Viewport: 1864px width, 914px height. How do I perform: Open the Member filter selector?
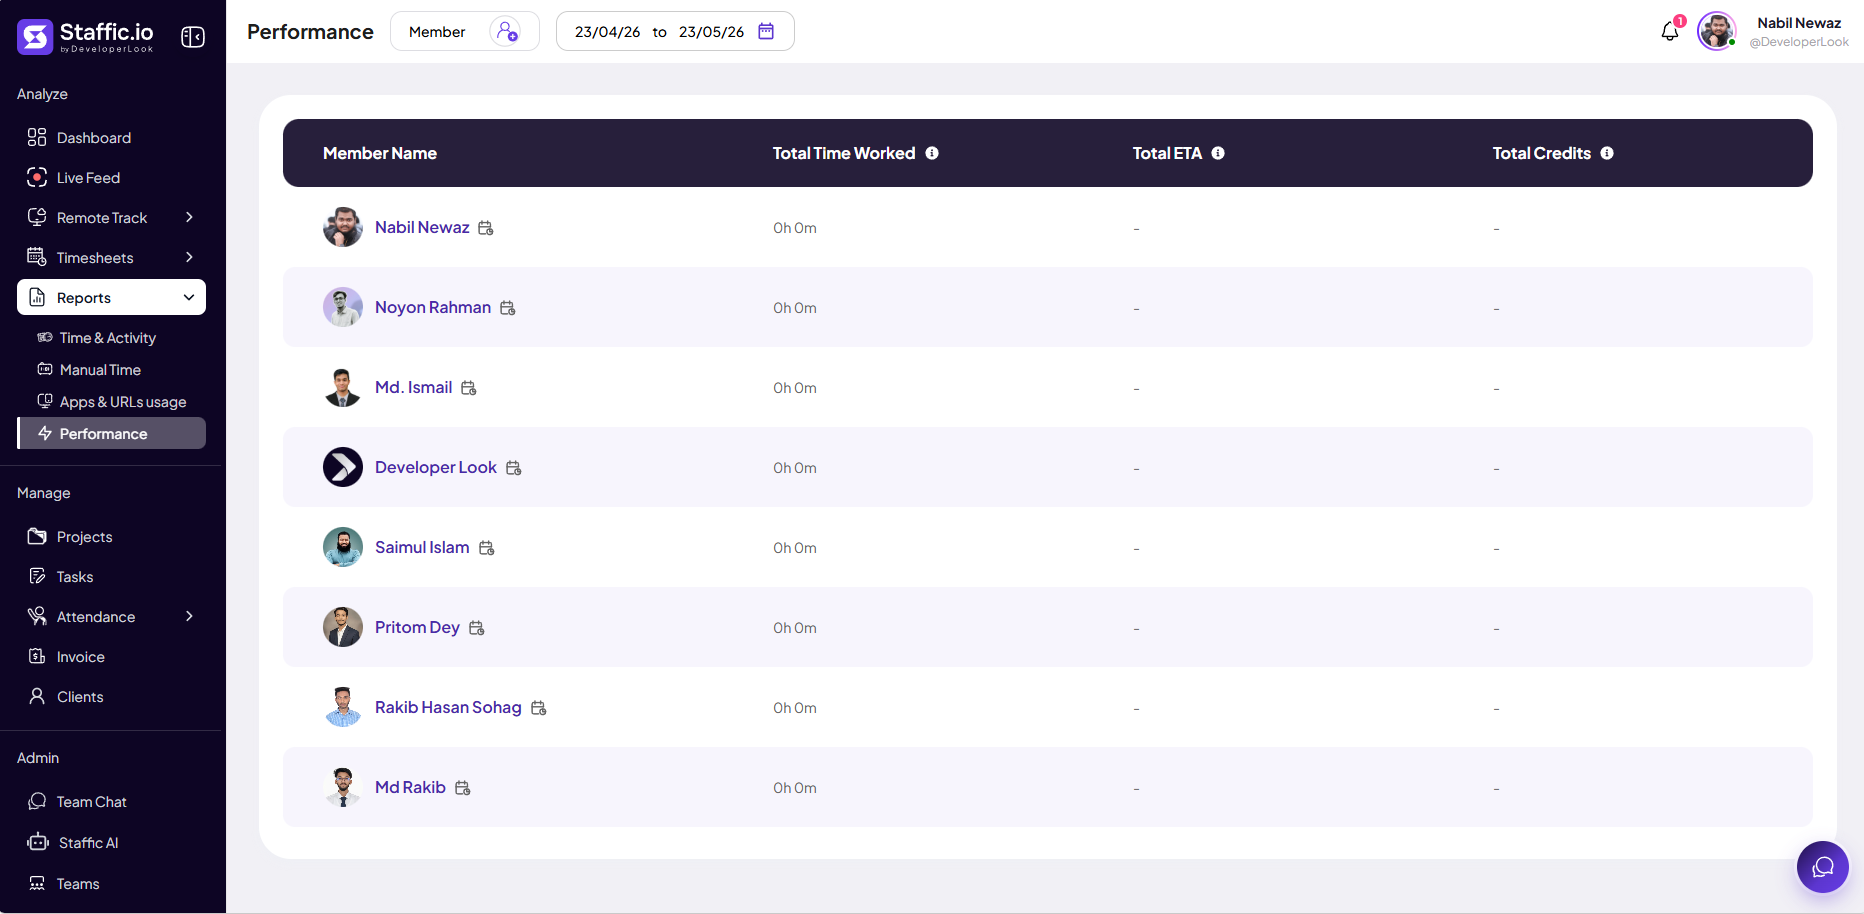click(465, 31)
